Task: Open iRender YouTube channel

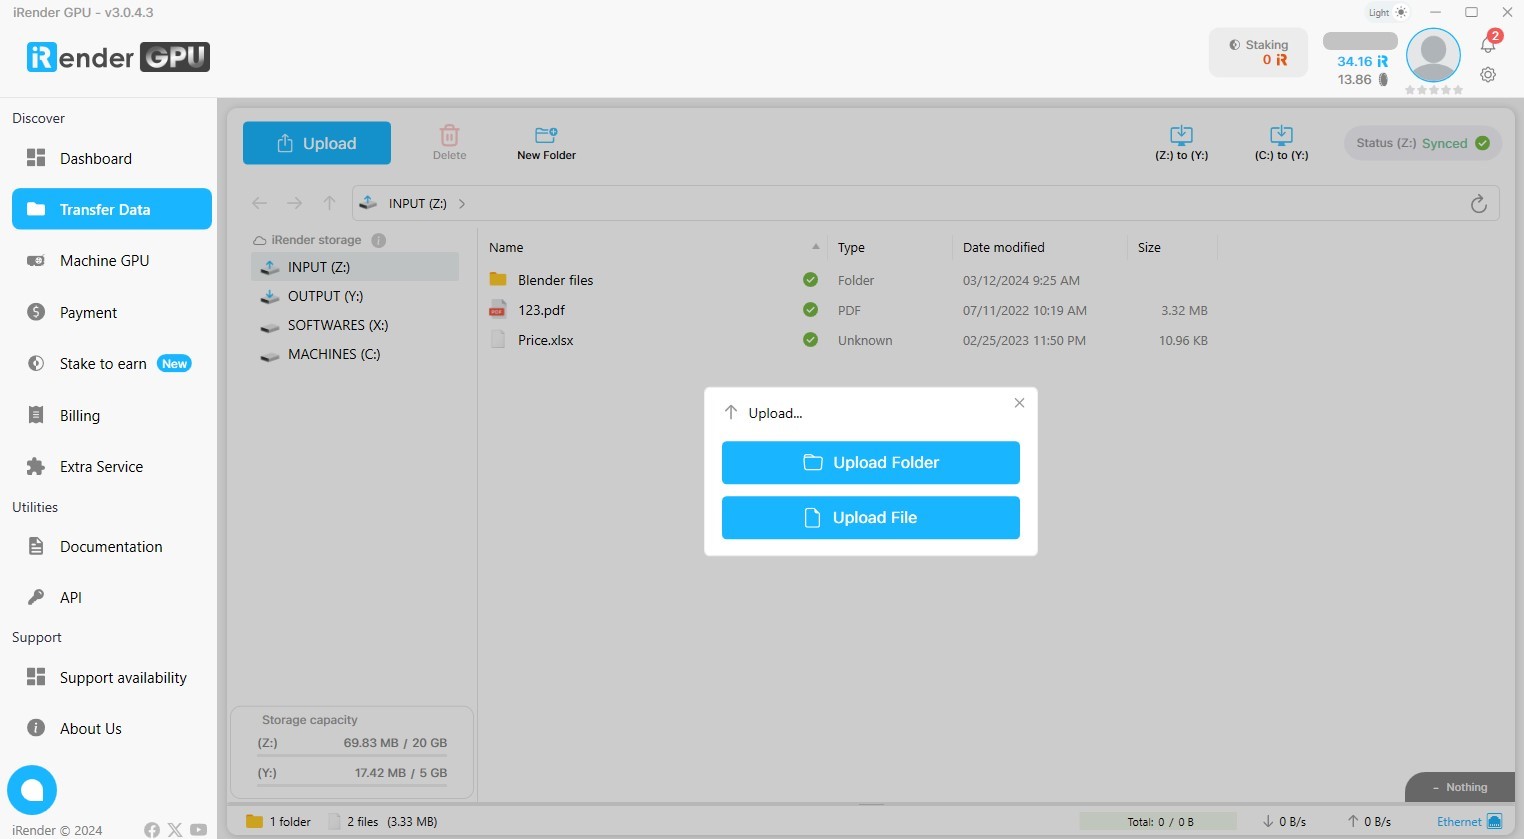Action: point(199,830)
